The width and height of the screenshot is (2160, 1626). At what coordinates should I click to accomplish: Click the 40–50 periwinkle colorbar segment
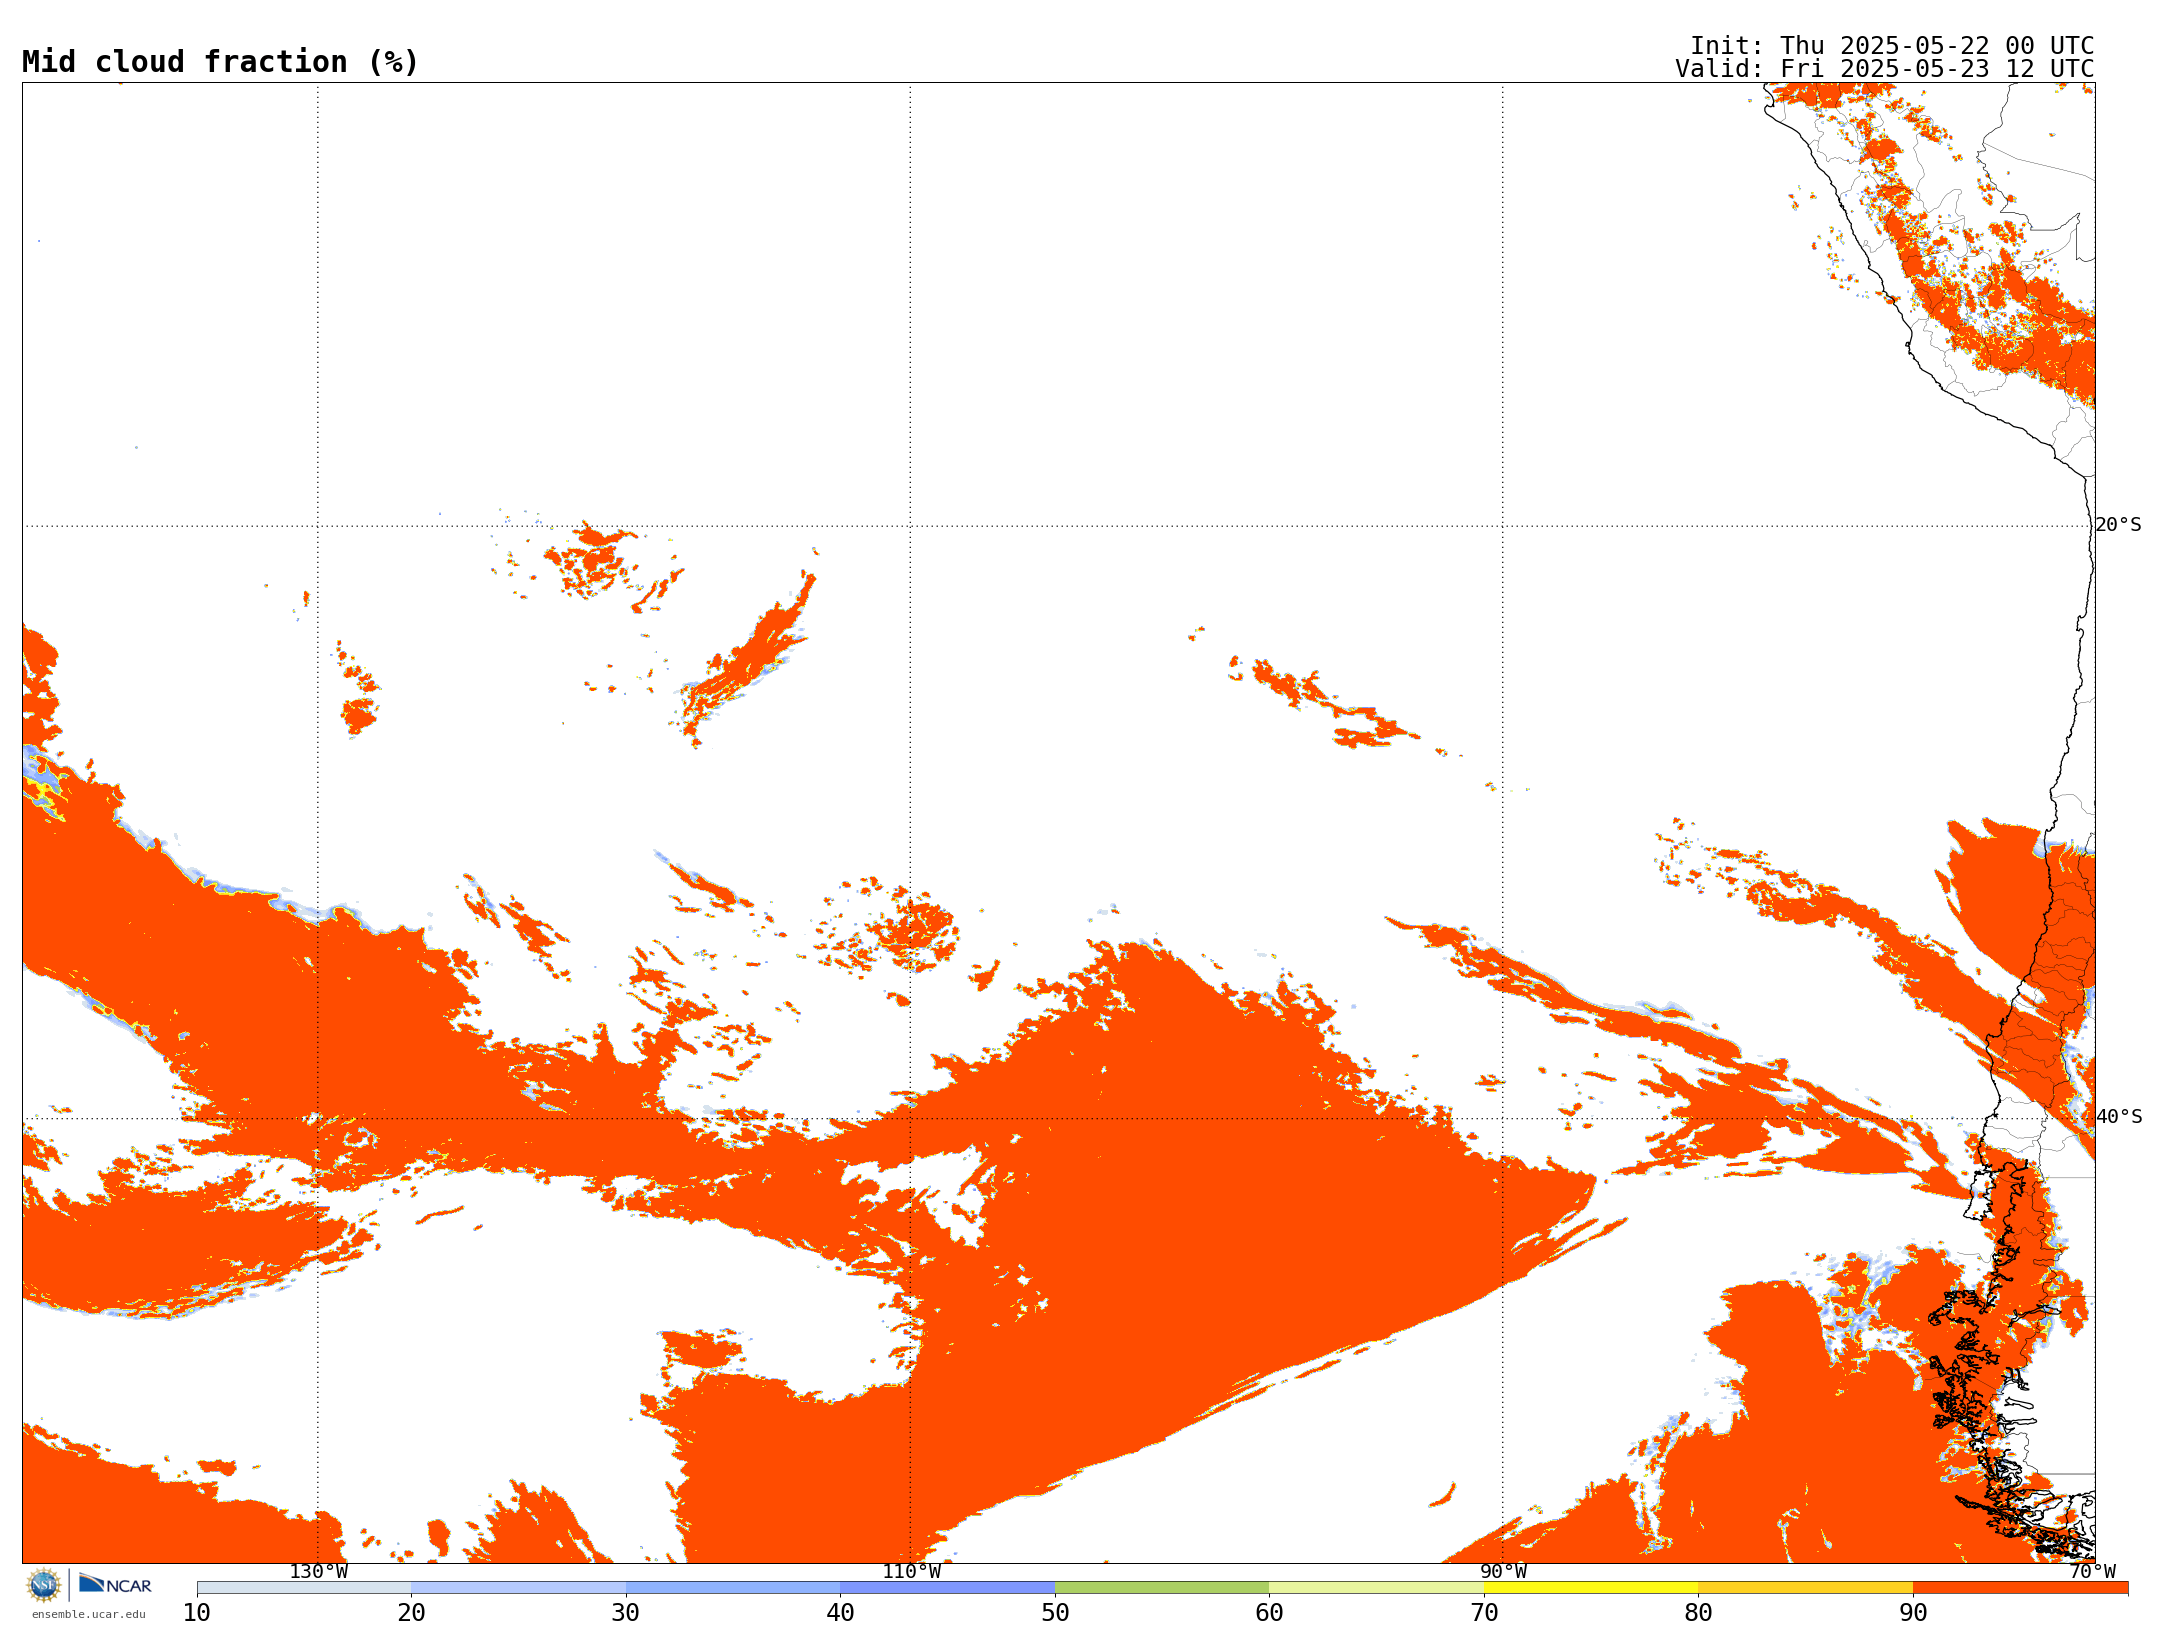click(x=948, y=1588)
